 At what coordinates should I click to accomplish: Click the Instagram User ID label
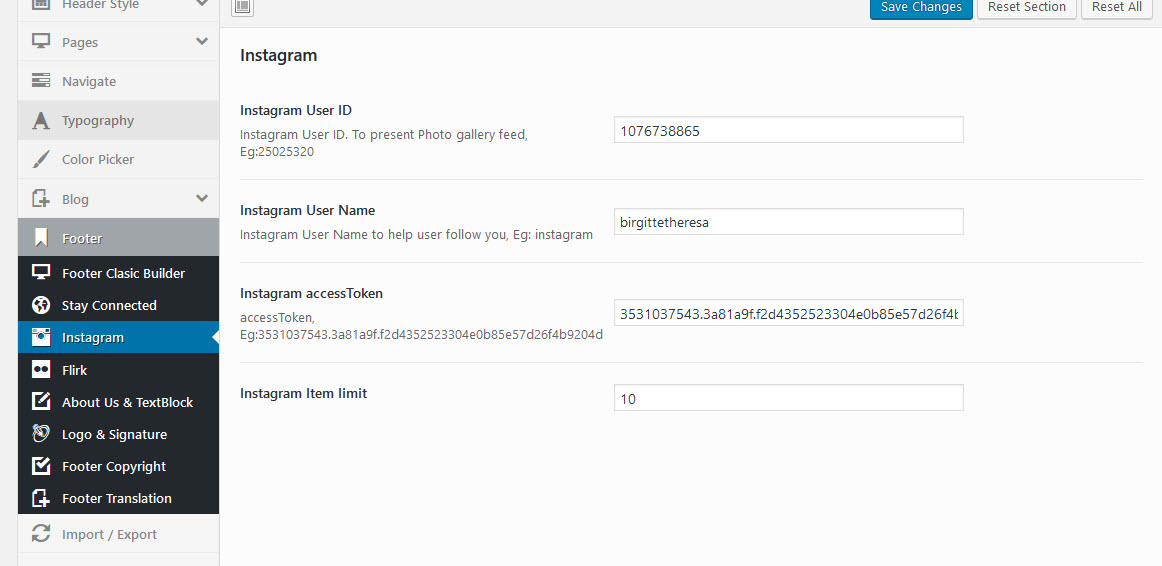click(296, 110)
